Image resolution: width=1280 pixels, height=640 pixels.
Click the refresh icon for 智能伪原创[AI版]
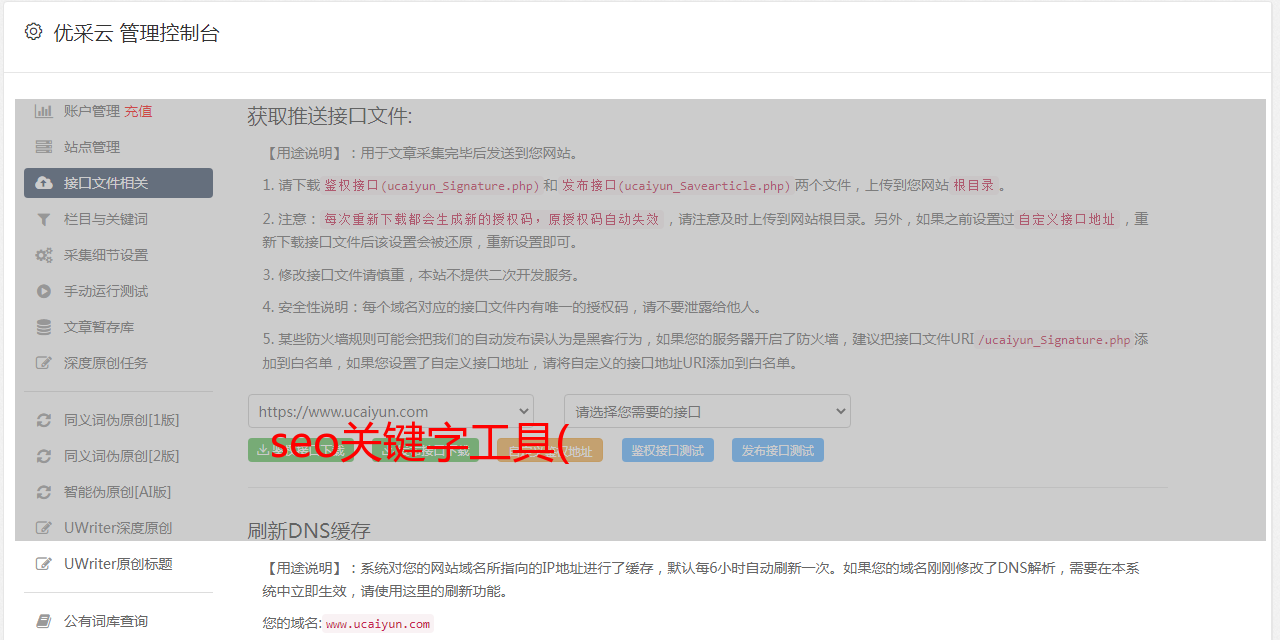click(x=44, y=492)
